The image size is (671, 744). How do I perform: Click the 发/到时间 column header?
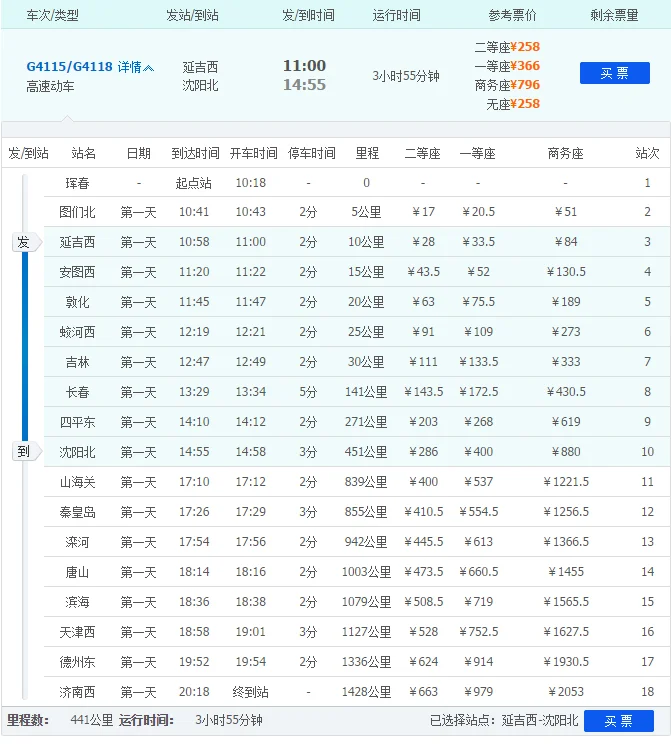(308, 16)
